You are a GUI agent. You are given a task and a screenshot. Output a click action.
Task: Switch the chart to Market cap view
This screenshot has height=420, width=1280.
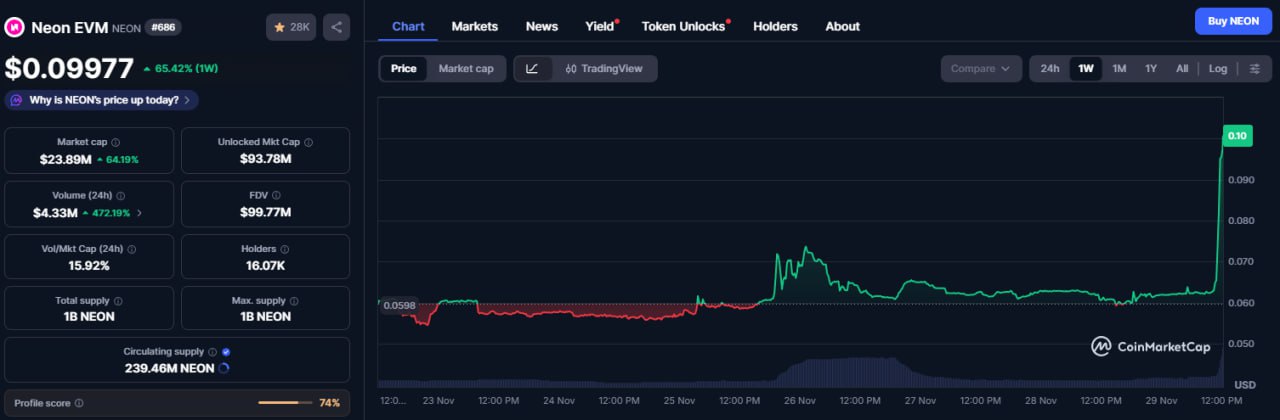465,68
